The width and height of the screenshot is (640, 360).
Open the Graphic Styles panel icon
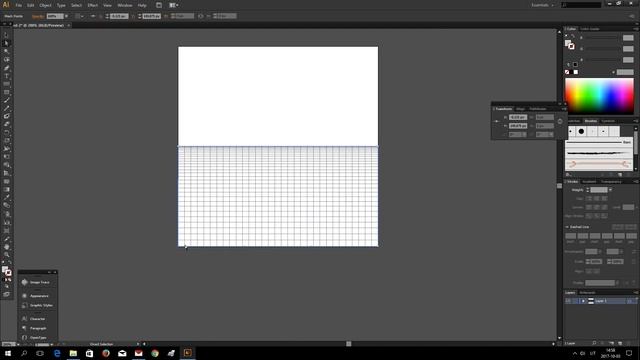coord(24,305)
